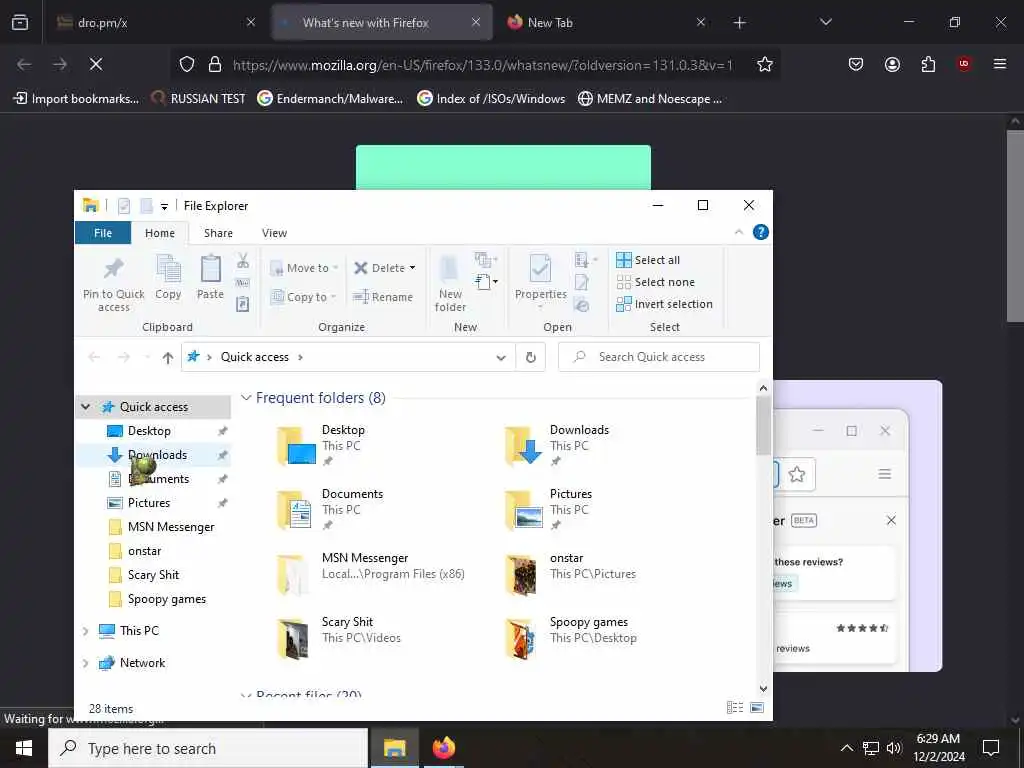Open Firefox account icon

click(892, 64)
